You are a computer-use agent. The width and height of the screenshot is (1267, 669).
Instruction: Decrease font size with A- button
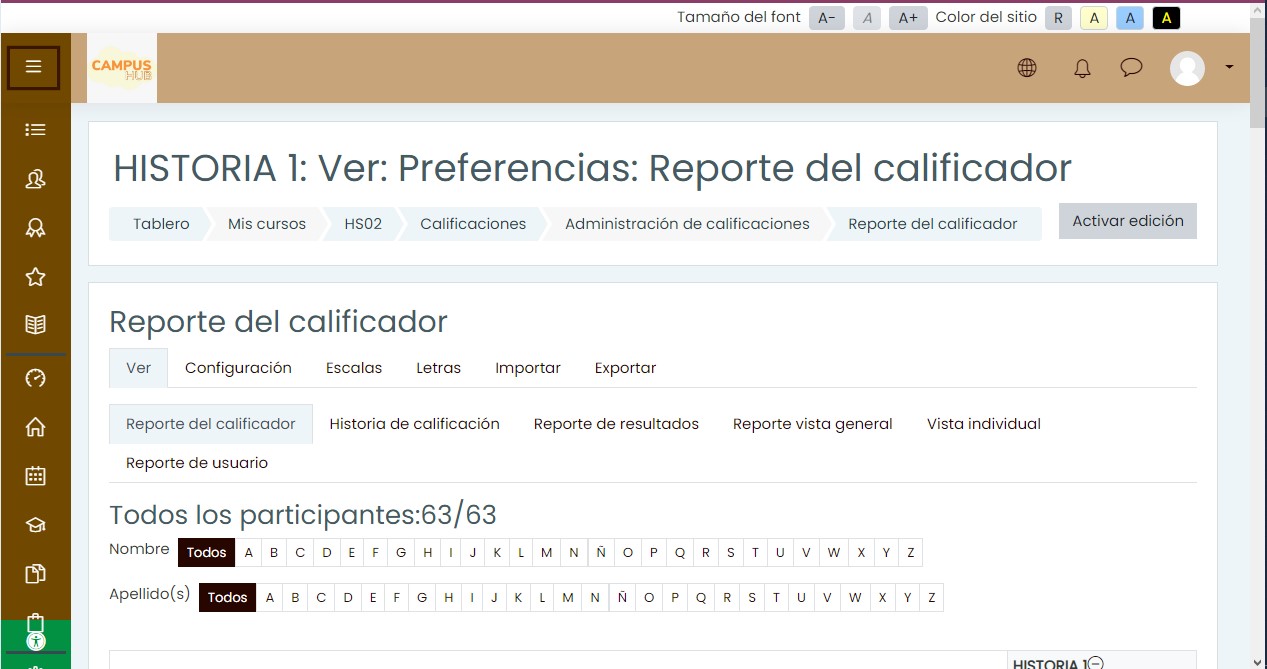[x=826, y=18]
